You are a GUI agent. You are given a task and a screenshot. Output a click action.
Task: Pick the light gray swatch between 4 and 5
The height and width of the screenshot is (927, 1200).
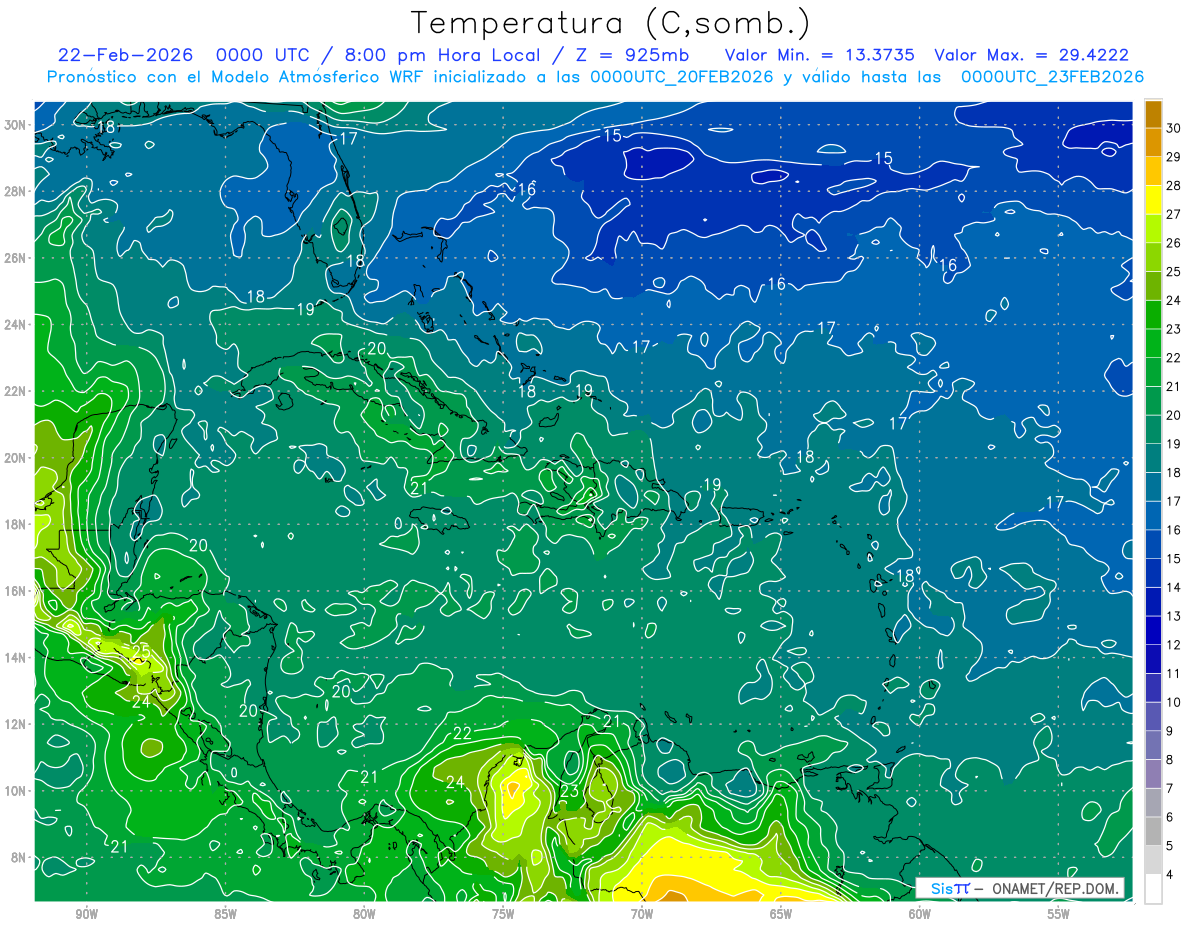[x=1153, y=861]
